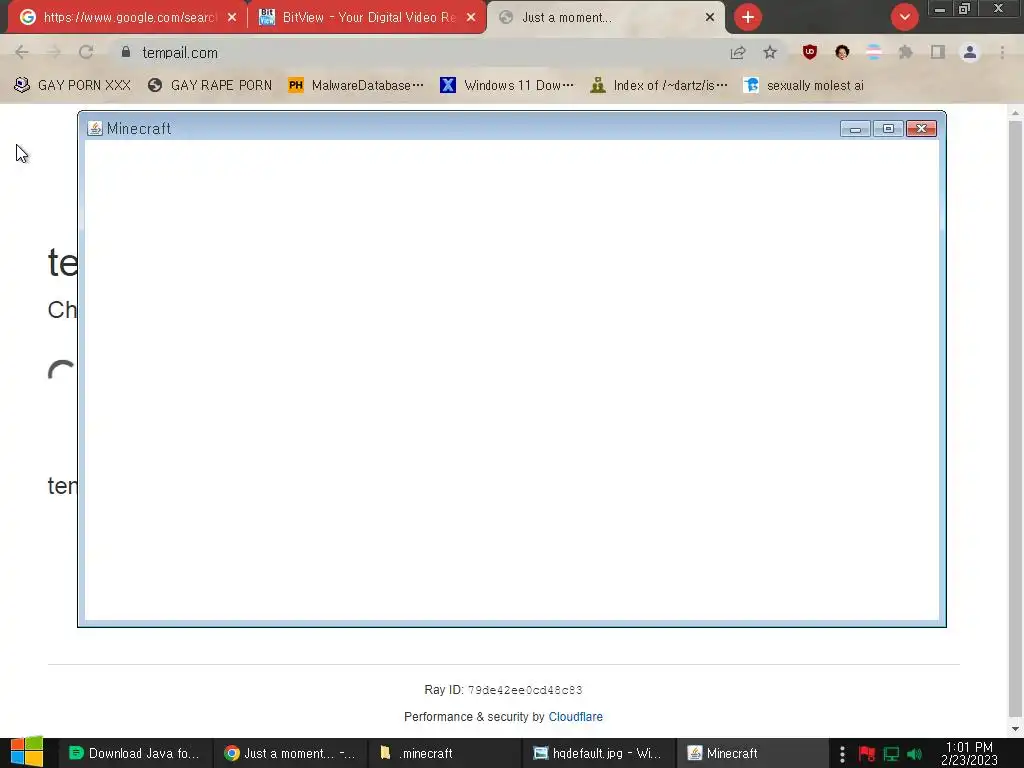The image size is (1024, 768).
Task: Close the Google search tab
Action: tap(232, 17)
